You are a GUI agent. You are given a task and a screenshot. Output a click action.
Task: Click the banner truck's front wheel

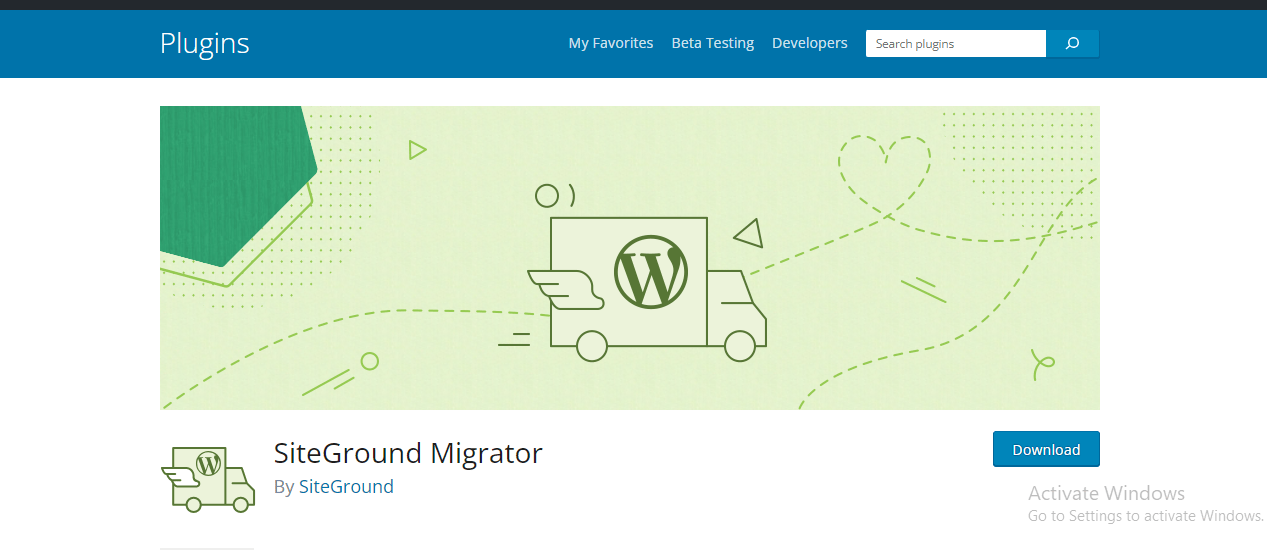739,346
